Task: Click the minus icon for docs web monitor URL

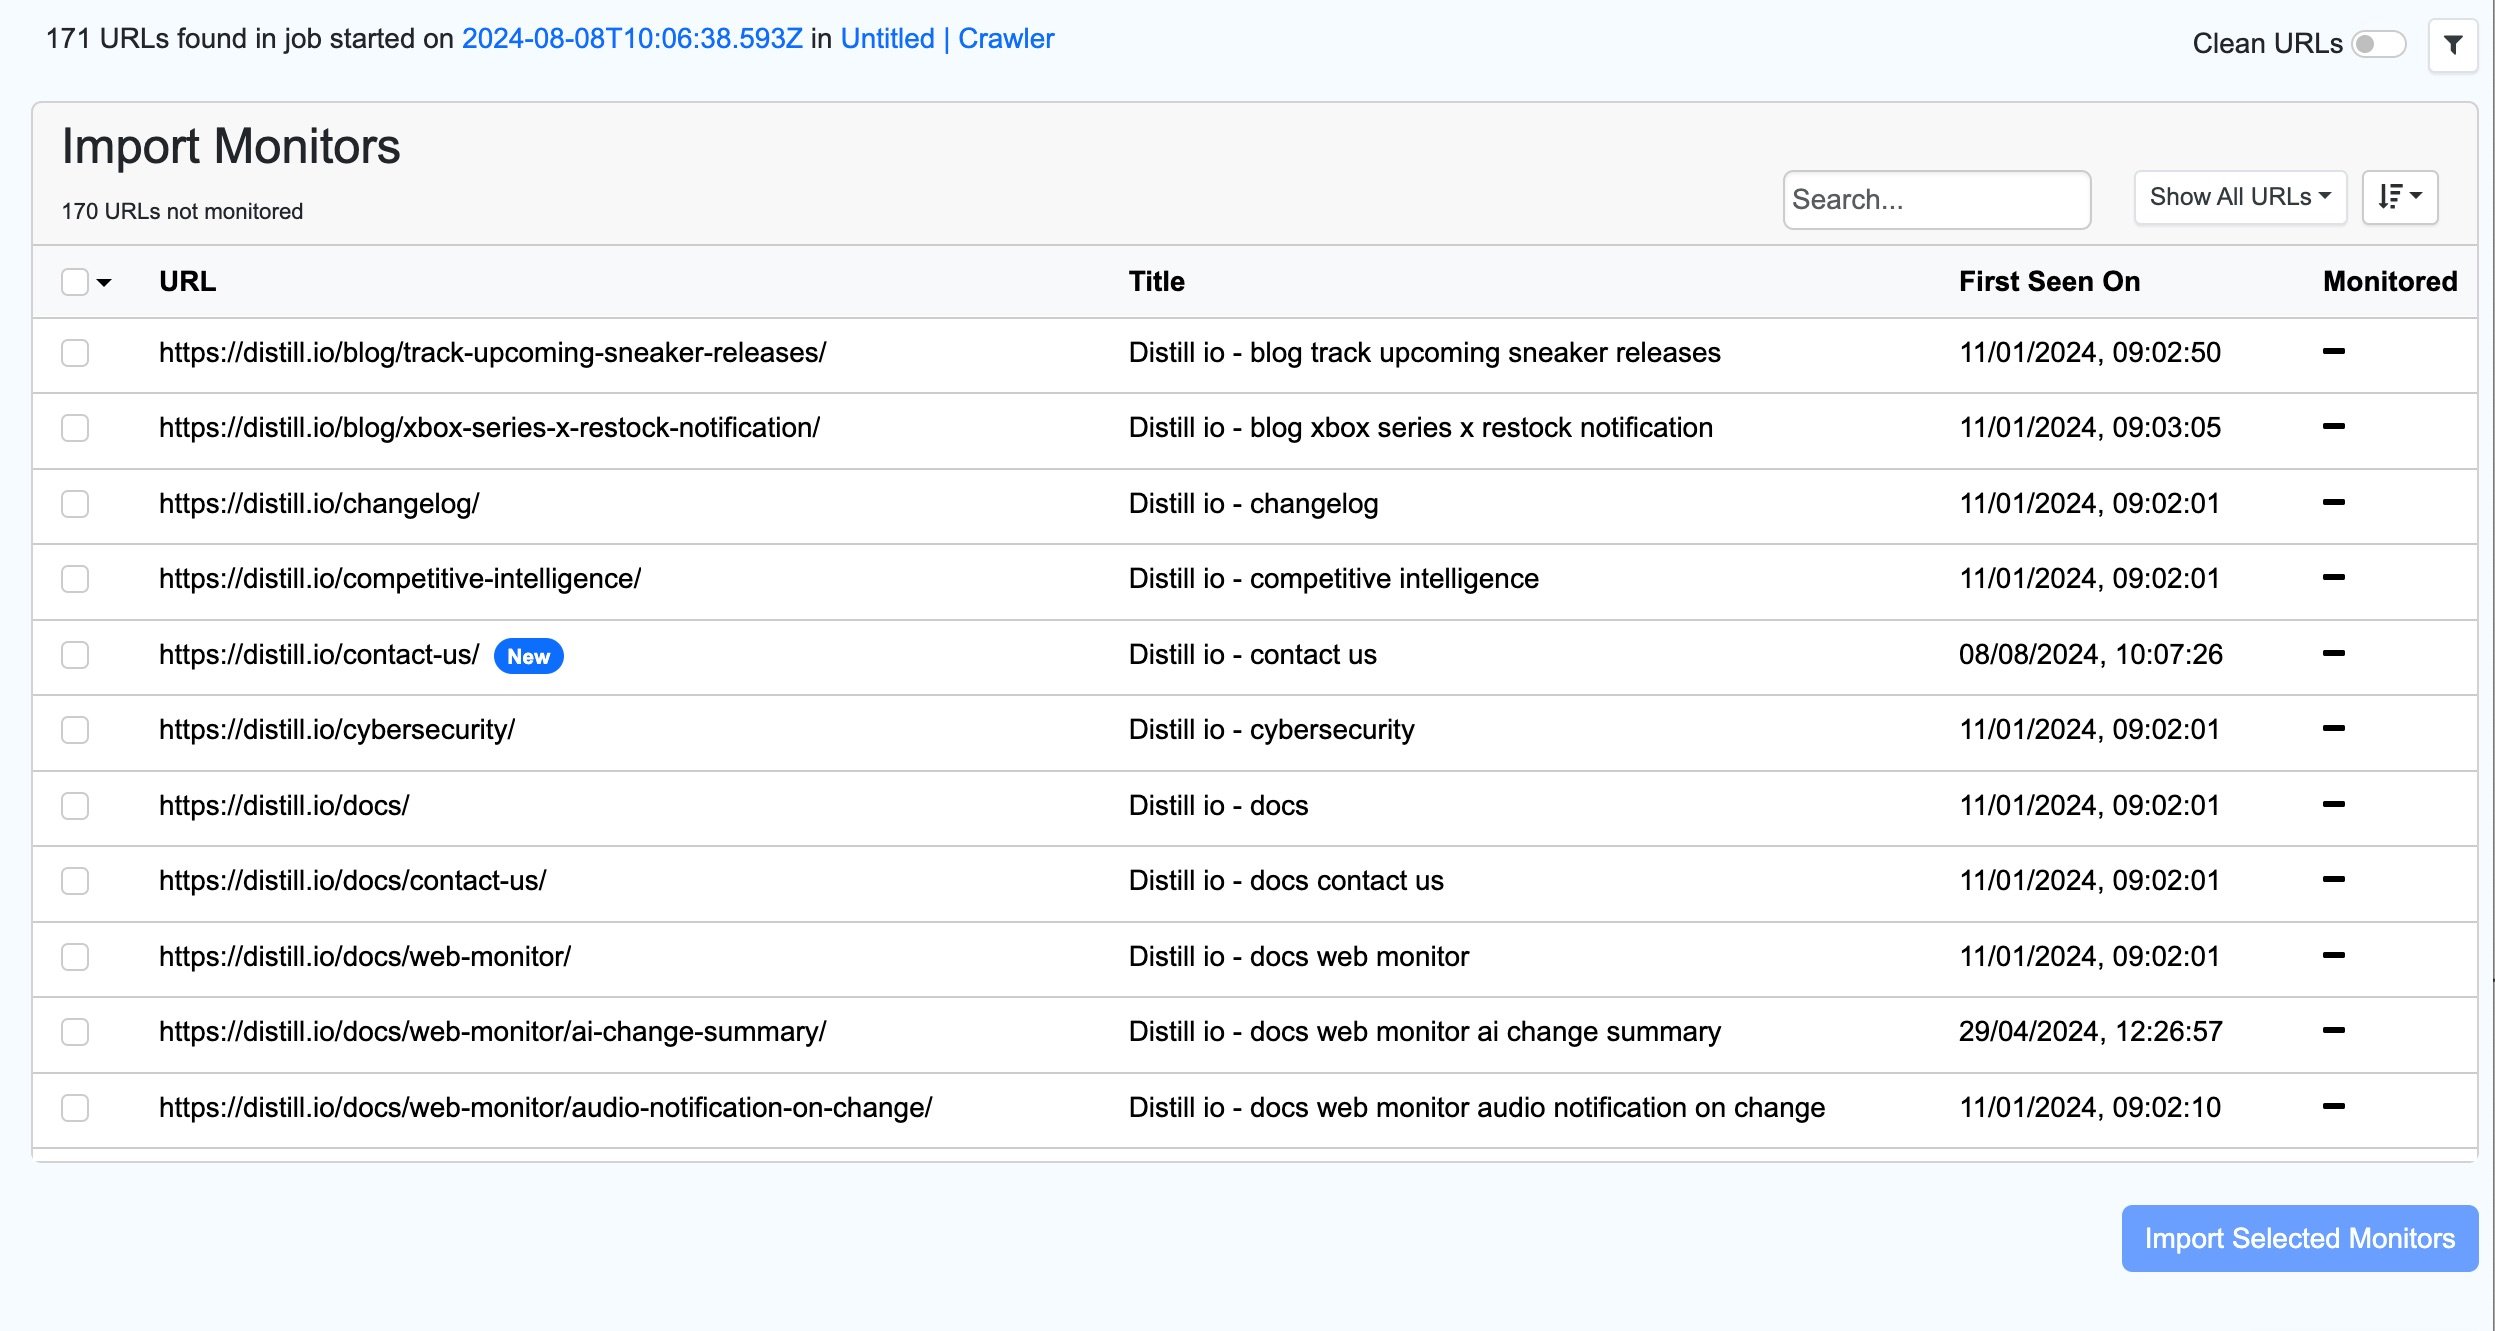Action: [x=2335, y=955]
